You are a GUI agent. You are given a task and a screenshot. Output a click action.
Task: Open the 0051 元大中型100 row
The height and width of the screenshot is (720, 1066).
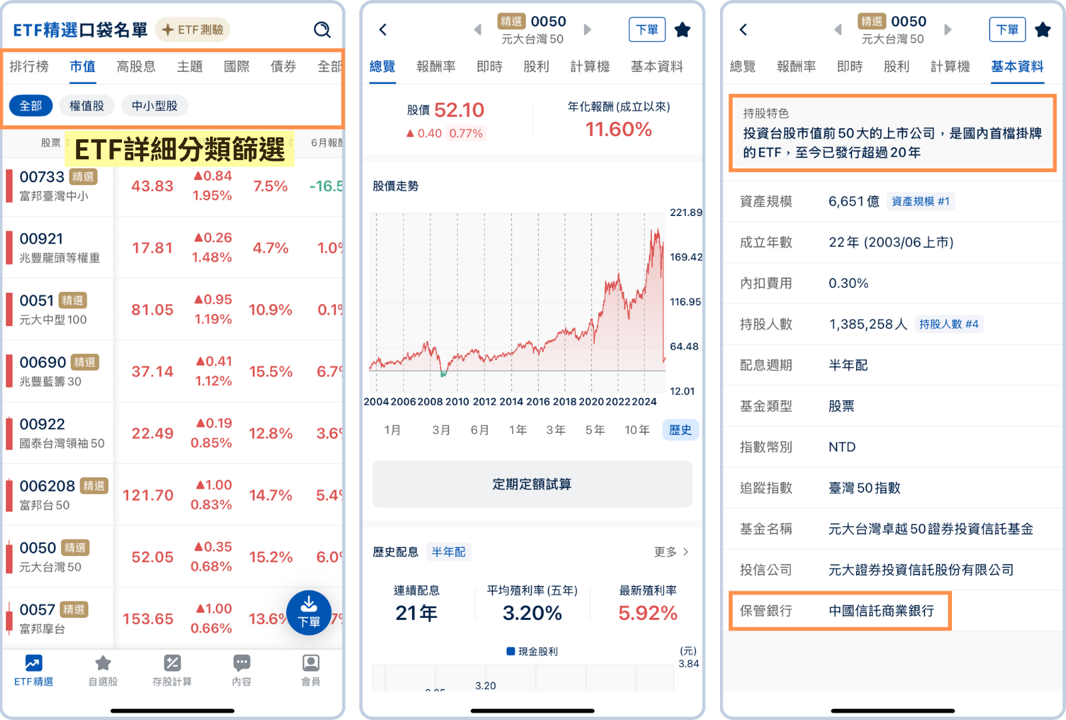tap(173, 309)
